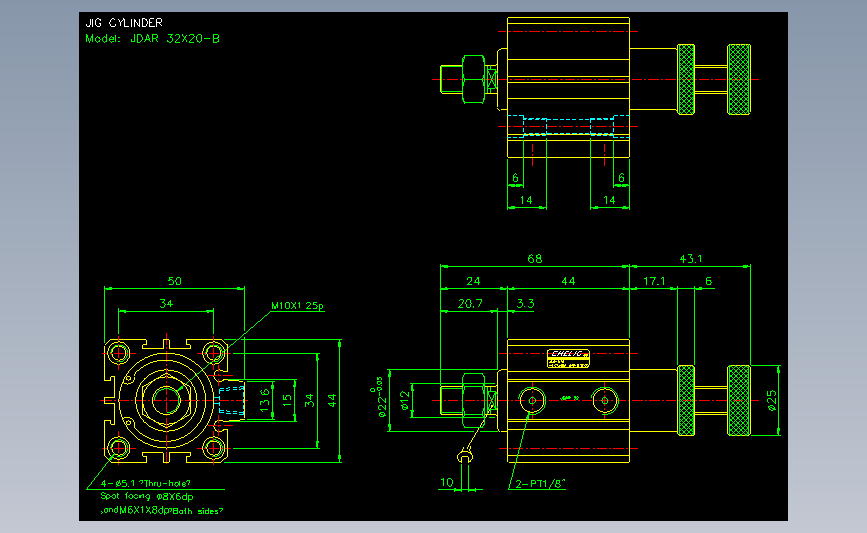867x533 pixels.
Task: Select the "M10X1.25p" thread callout
Action: tap(297, 306)
